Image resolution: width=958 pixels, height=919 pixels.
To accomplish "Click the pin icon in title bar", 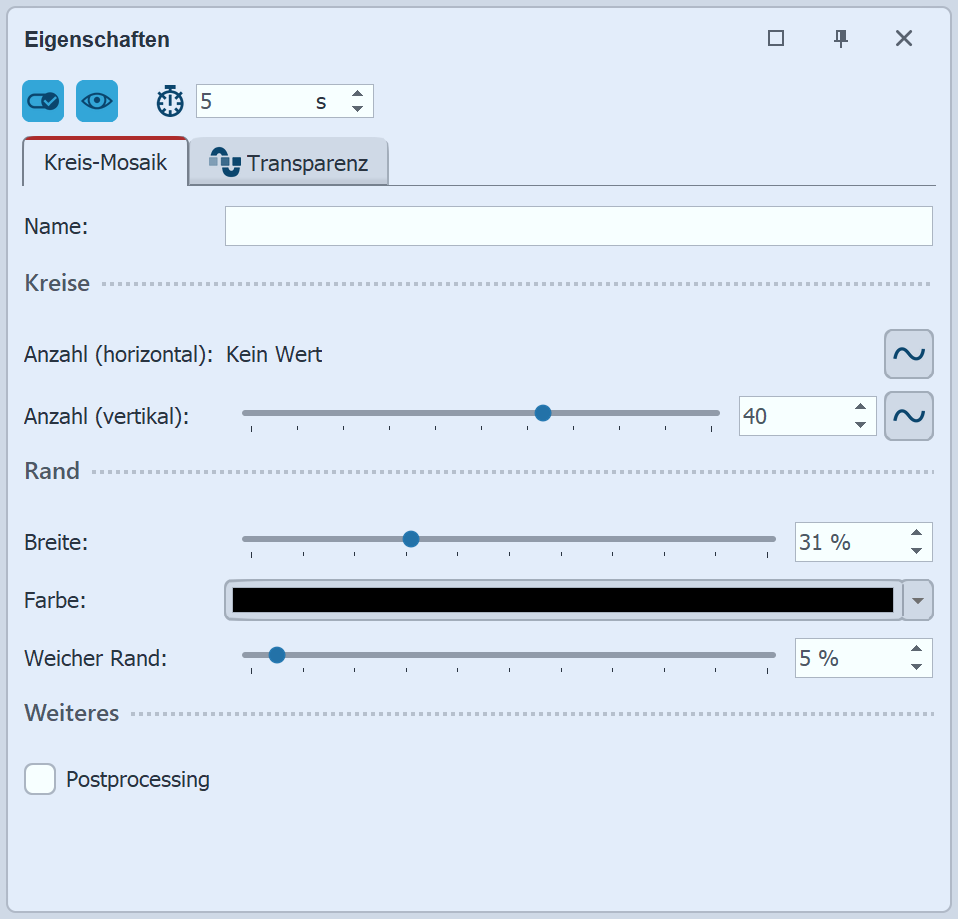I will 841,39.
